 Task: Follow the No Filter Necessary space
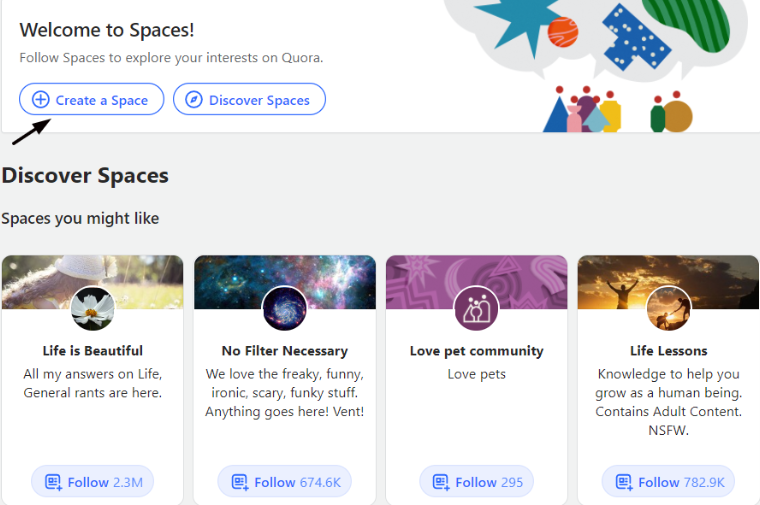tap(285, 482)
